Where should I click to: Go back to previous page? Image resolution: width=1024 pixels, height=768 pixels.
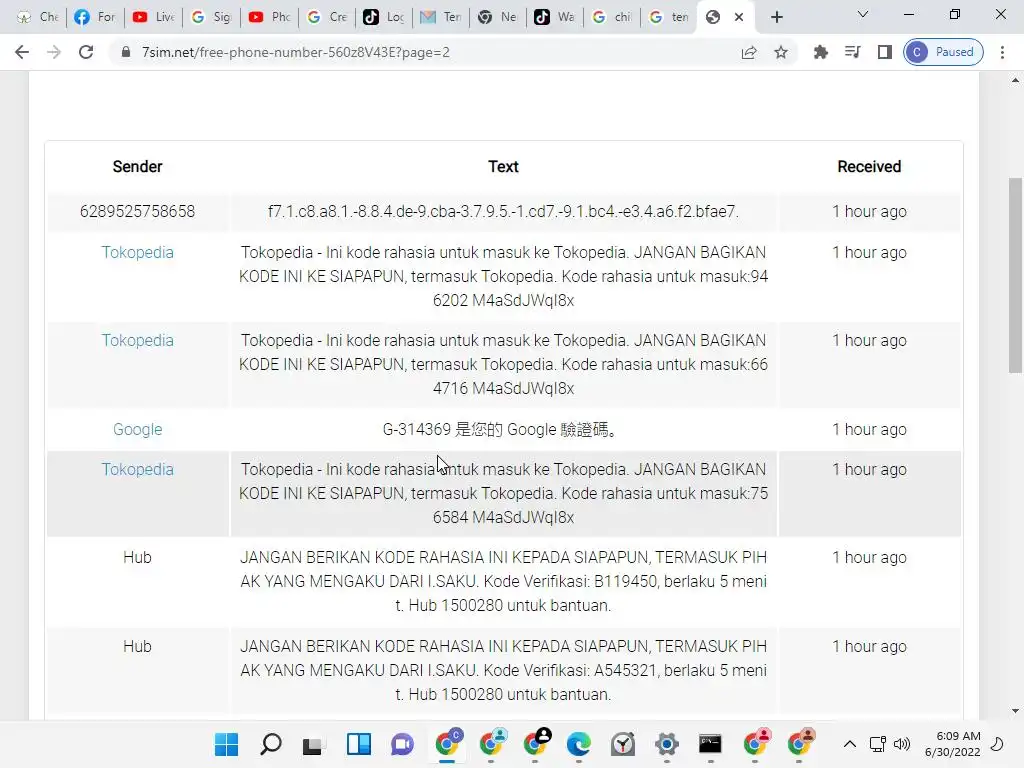pyautogui.click(x=22, y=52)
